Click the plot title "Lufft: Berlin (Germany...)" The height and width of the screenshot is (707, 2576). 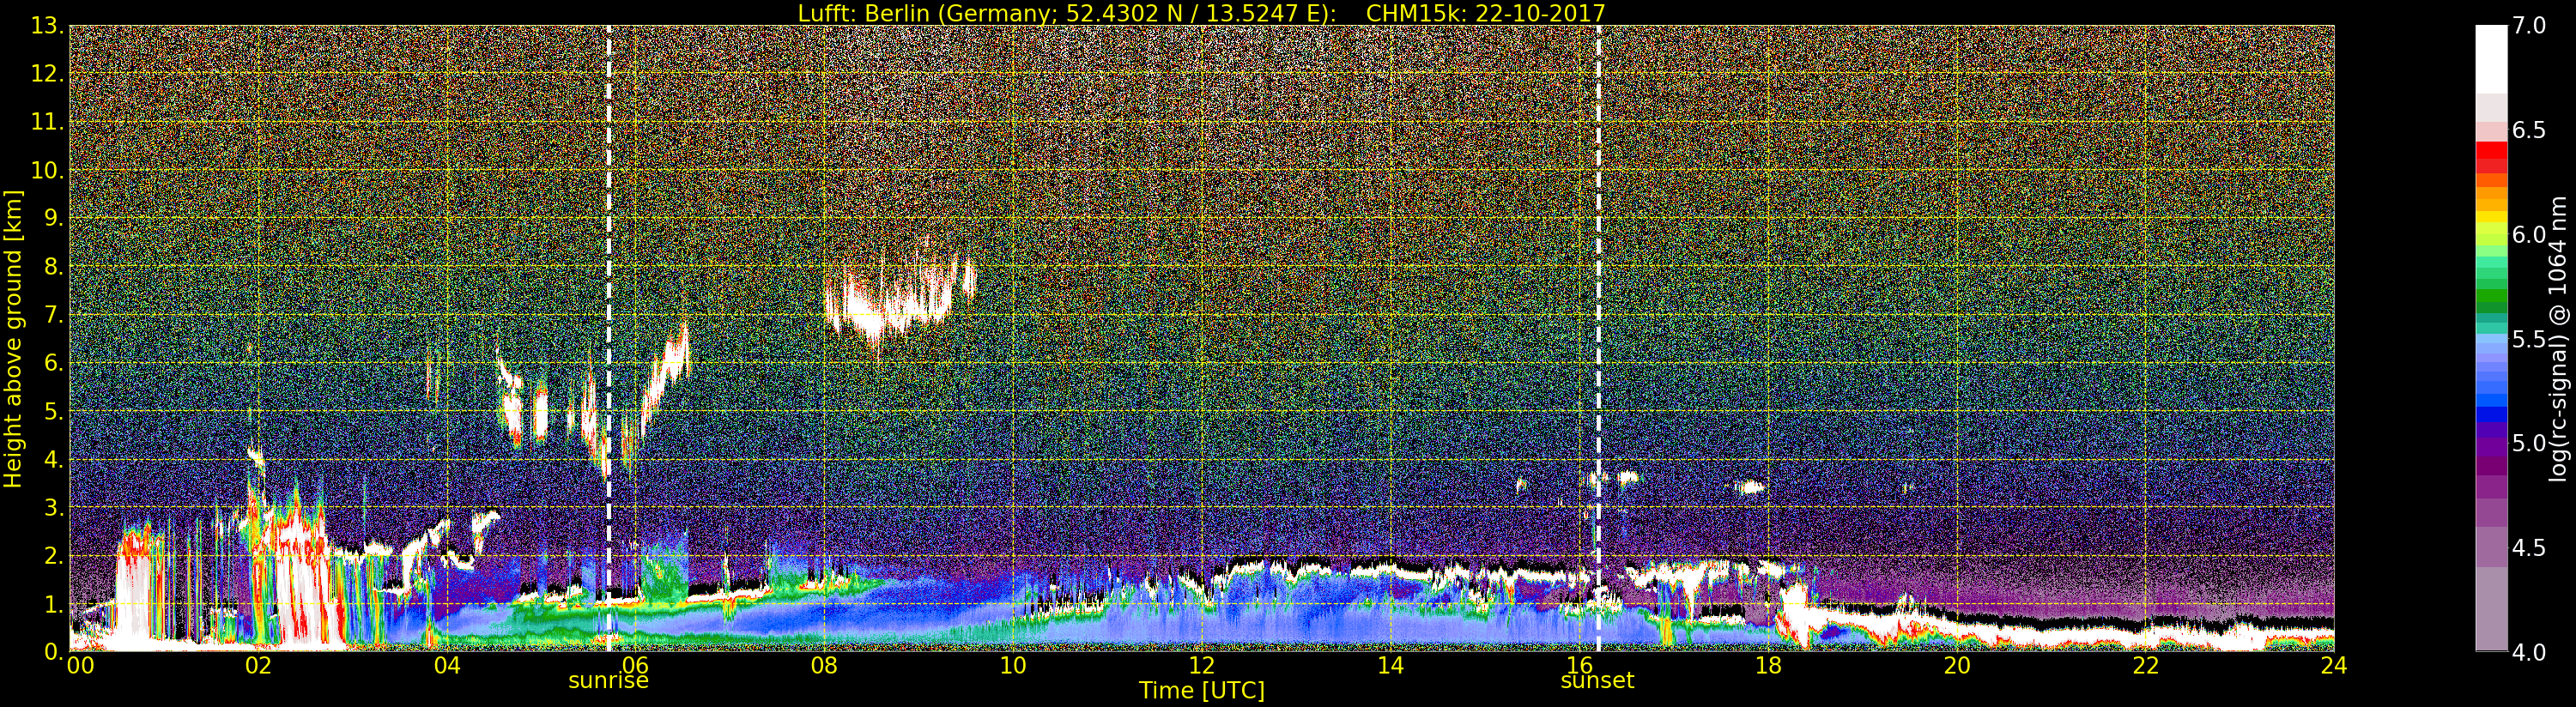tap(1201, 13)
